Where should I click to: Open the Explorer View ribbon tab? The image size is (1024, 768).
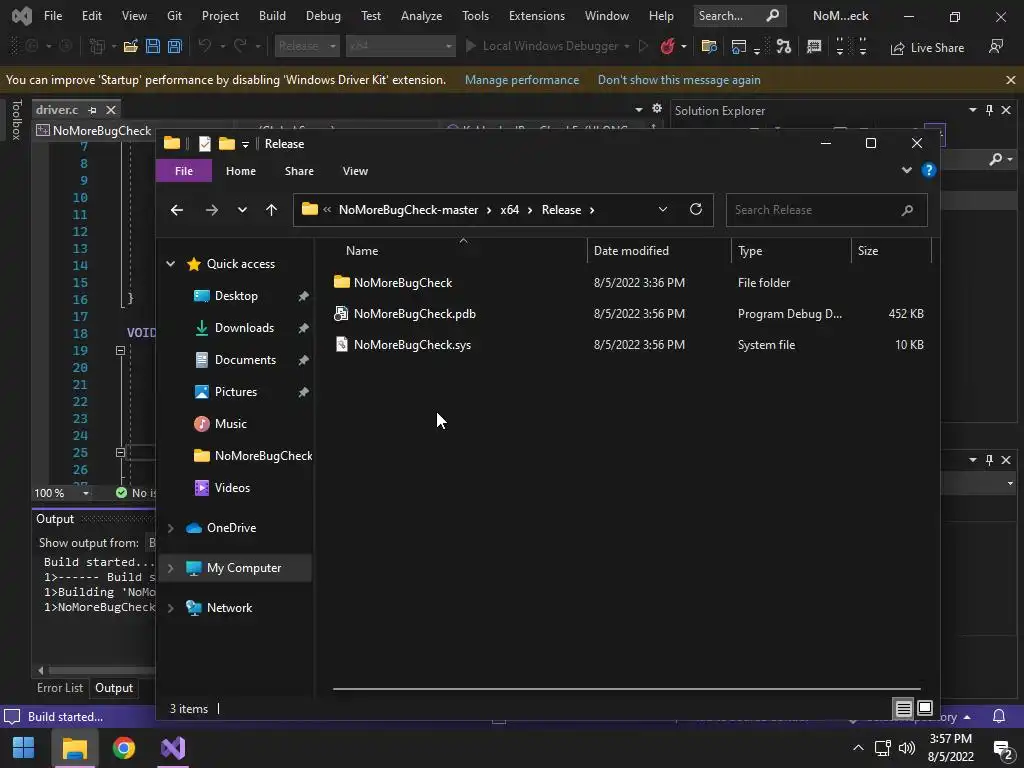pos(355,171)
